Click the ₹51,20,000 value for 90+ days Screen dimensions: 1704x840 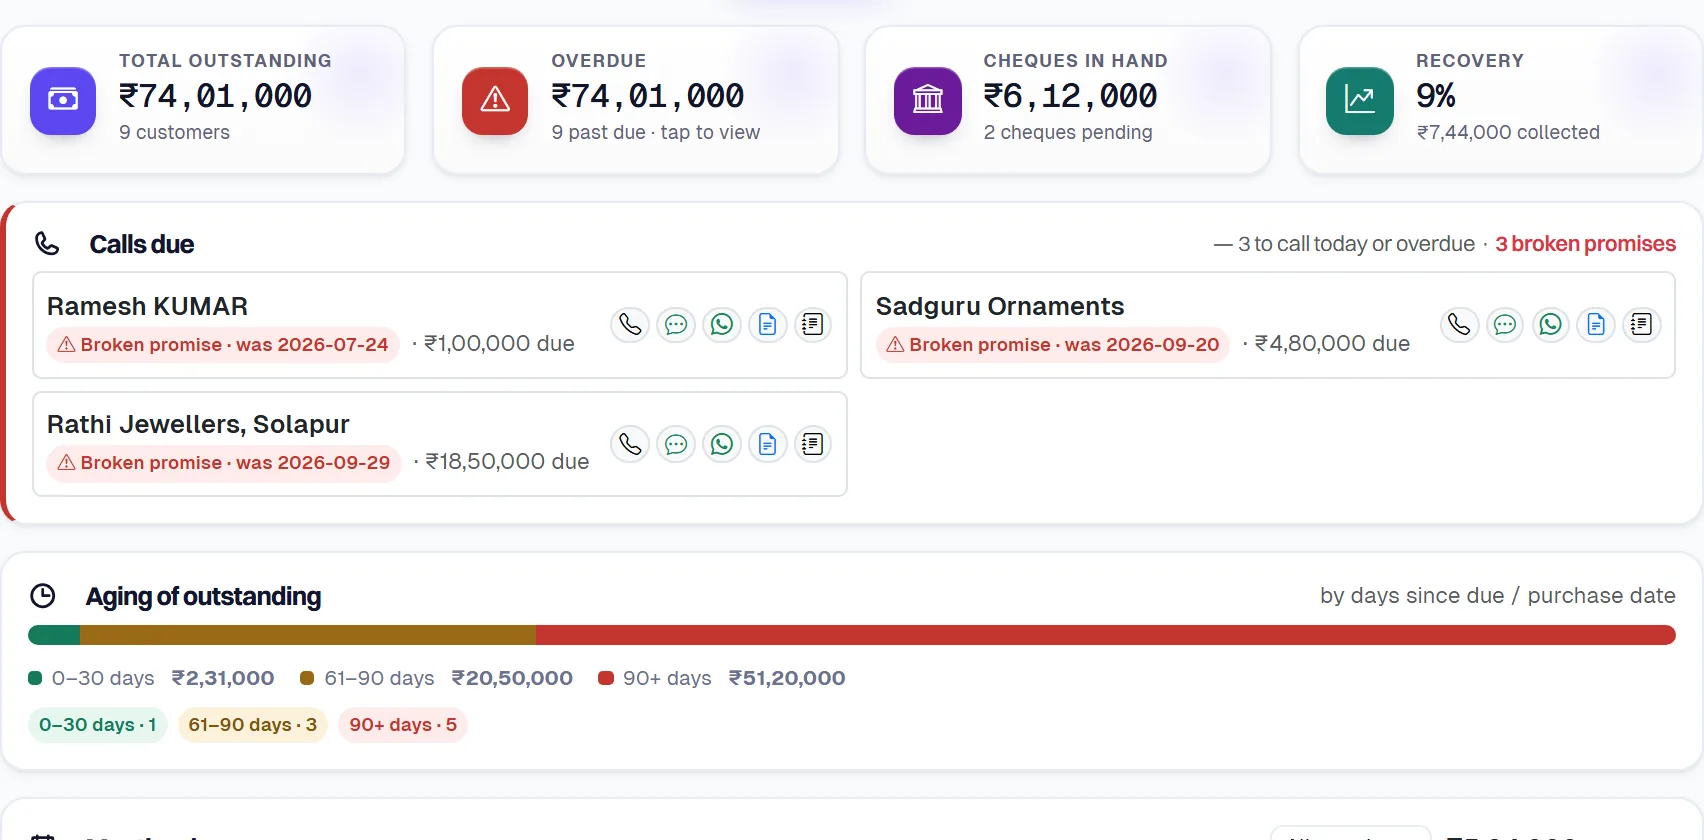tap(787, 678)
